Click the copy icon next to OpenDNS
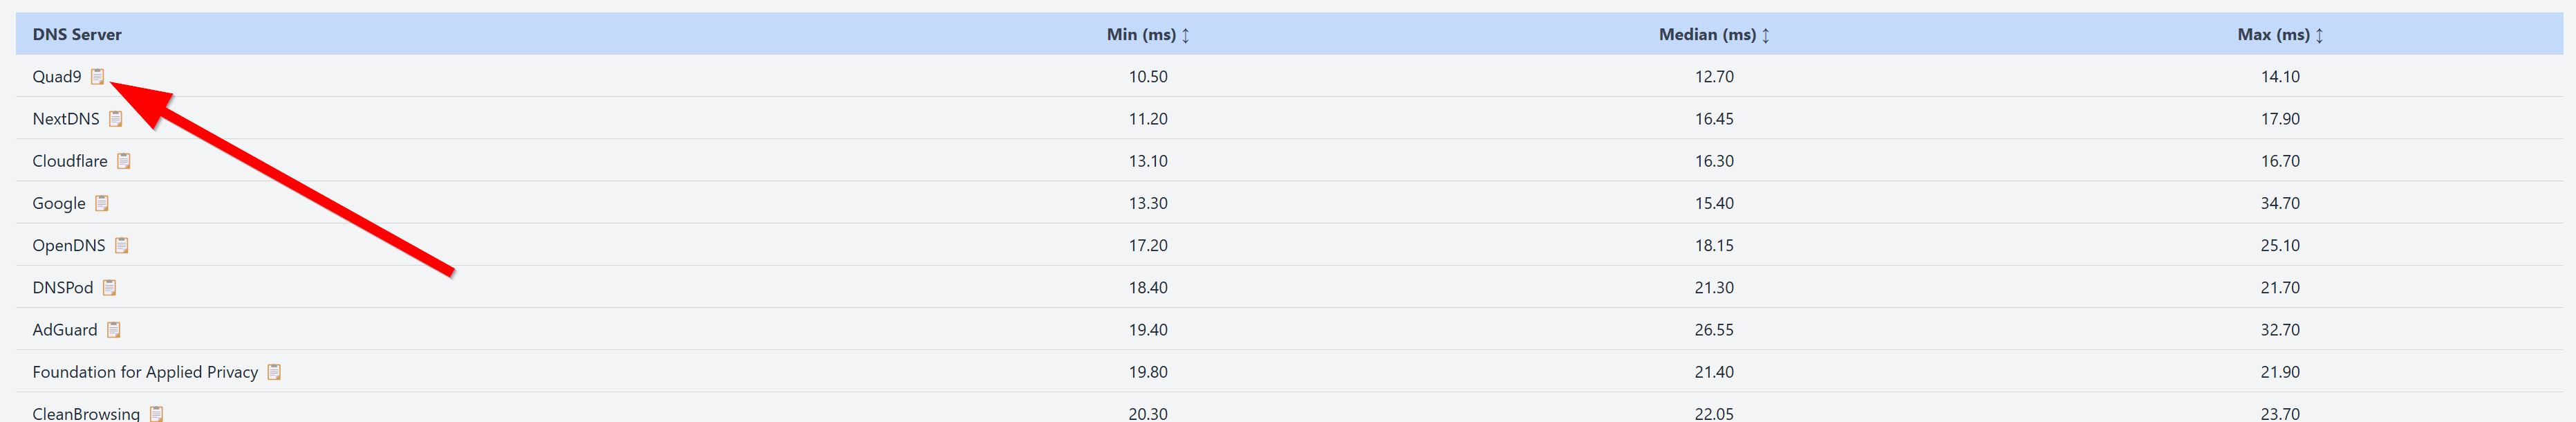2576x422 pixels. click(x=121, y=245)
